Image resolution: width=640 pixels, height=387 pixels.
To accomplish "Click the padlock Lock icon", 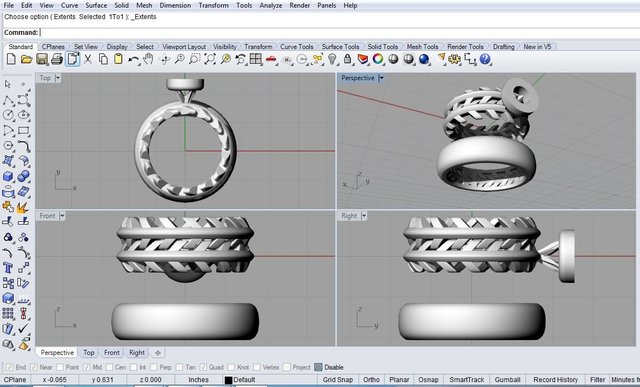I will coord(347,60).
